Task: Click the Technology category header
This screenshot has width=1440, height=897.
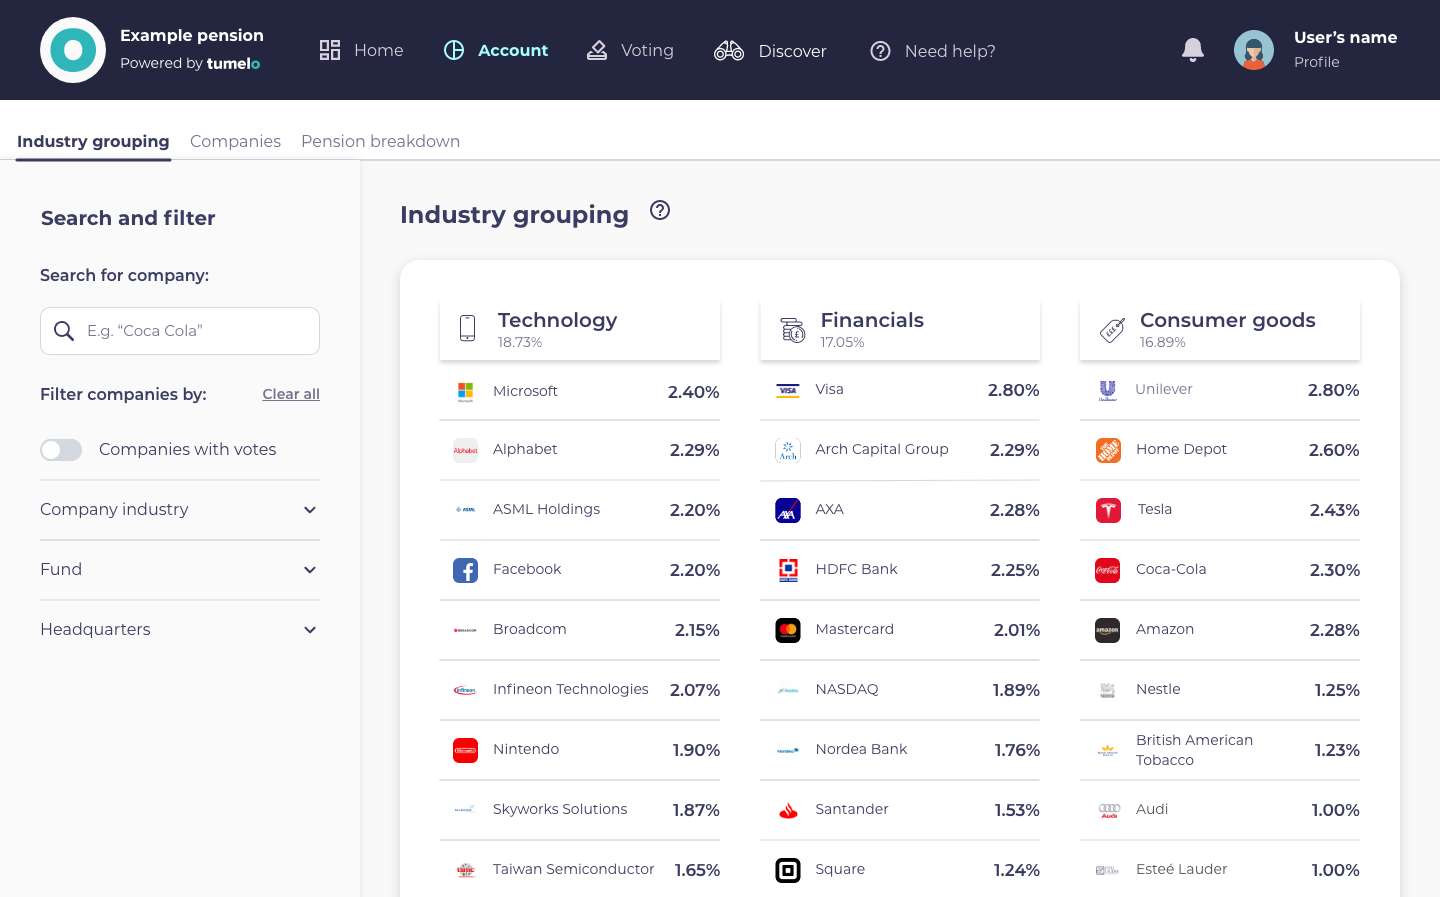Action: tap(580, 329)
